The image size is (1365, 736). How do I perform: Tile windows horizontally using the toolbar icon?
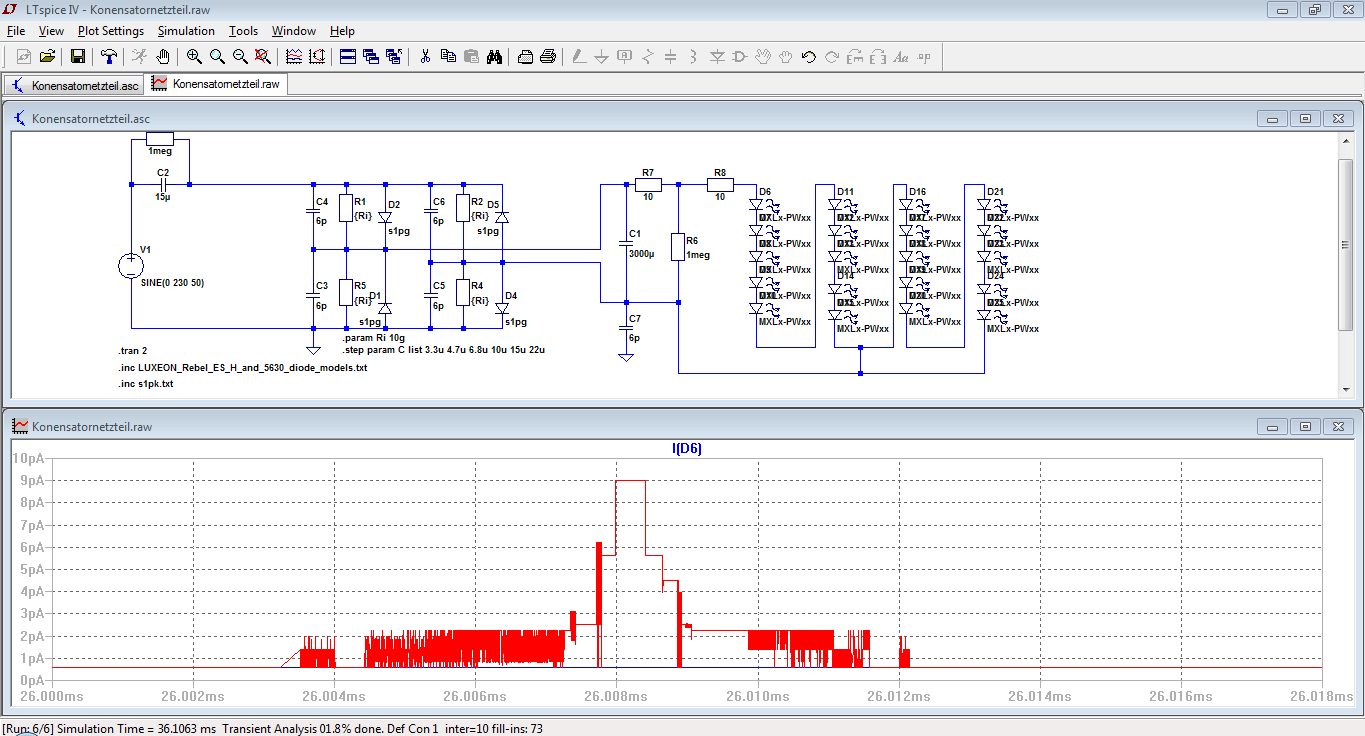coord(348,57)
